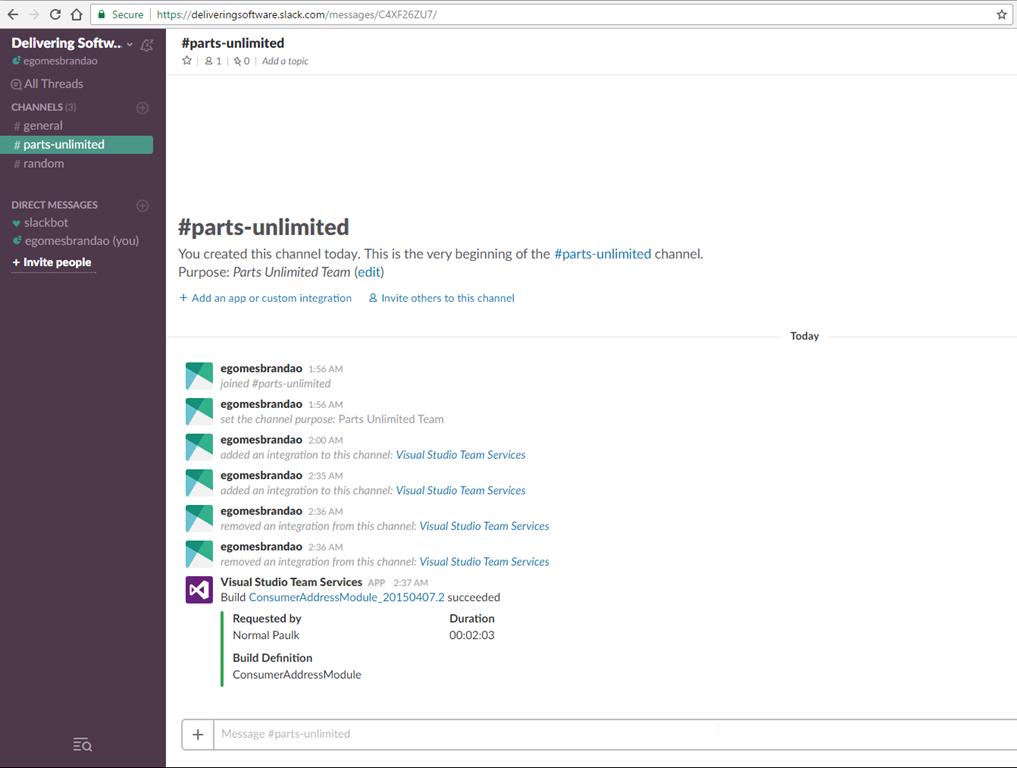Open the browser home page icon

pyautogui.click(x=77, y=14)
